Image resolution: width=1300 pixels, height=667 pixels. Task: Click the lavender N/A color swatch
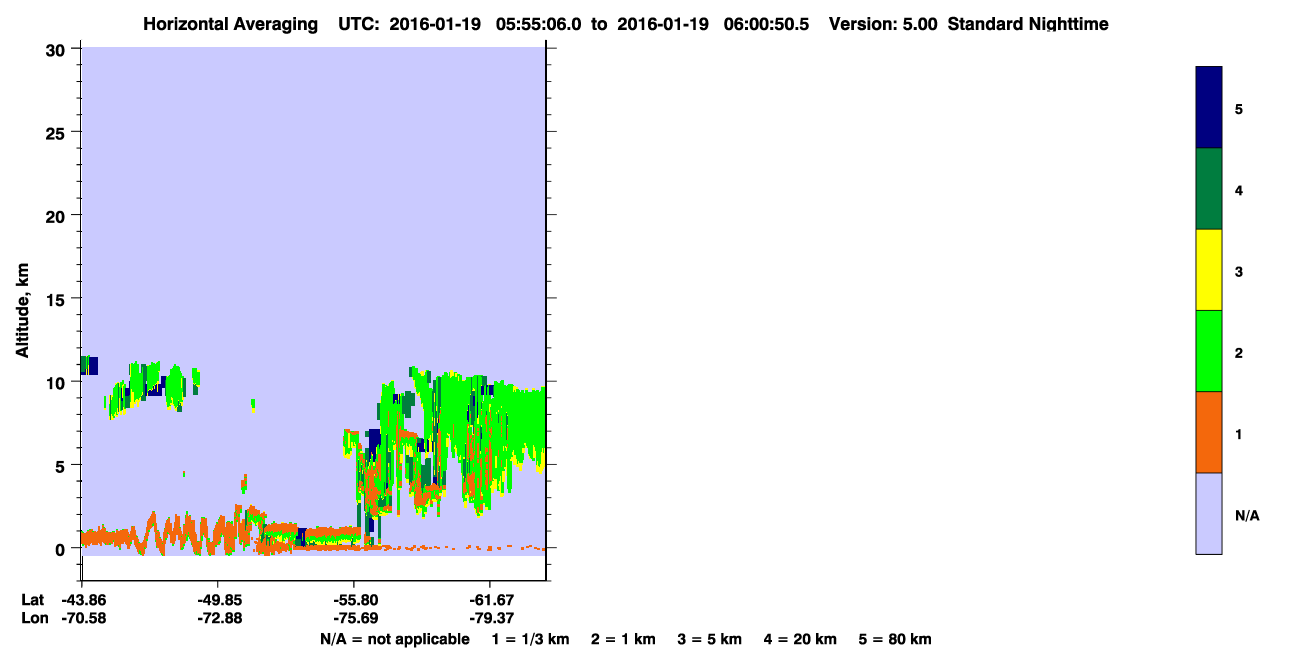click(x=1209, y=513)
